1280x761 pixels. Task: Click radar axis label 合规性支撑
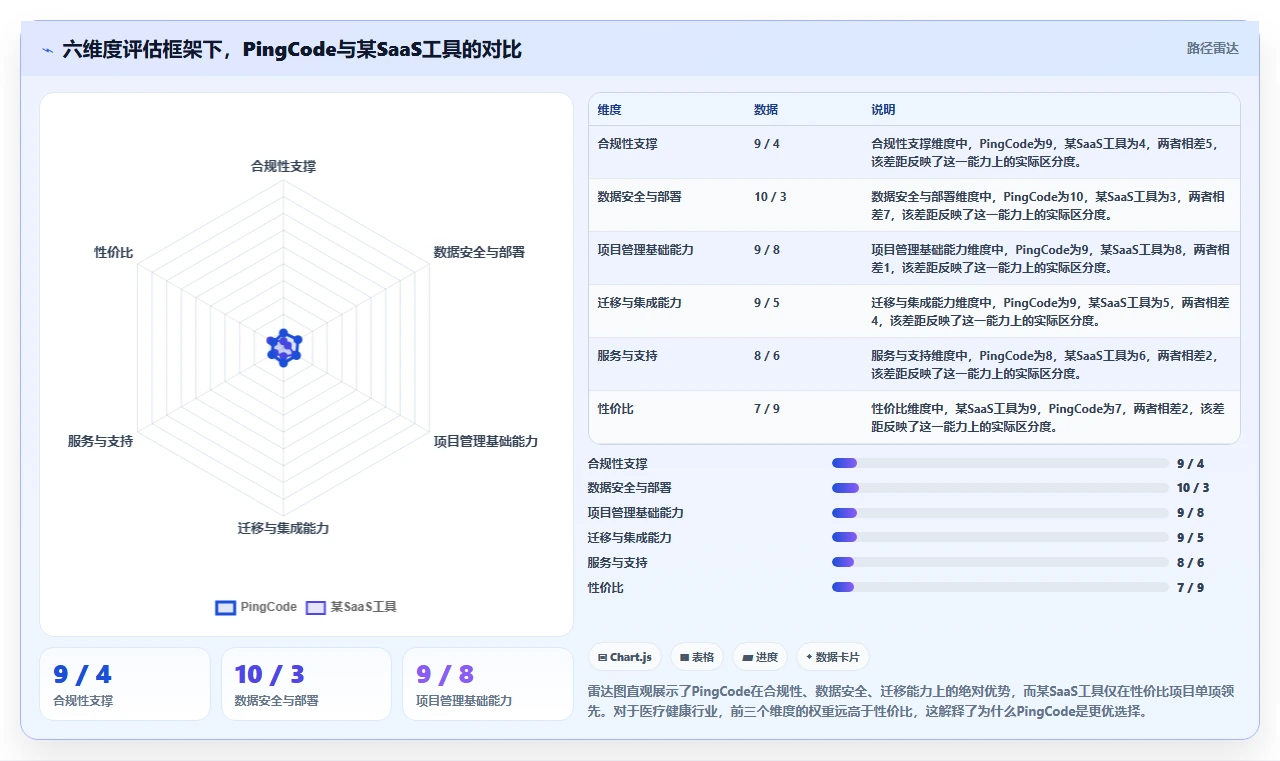283,166
